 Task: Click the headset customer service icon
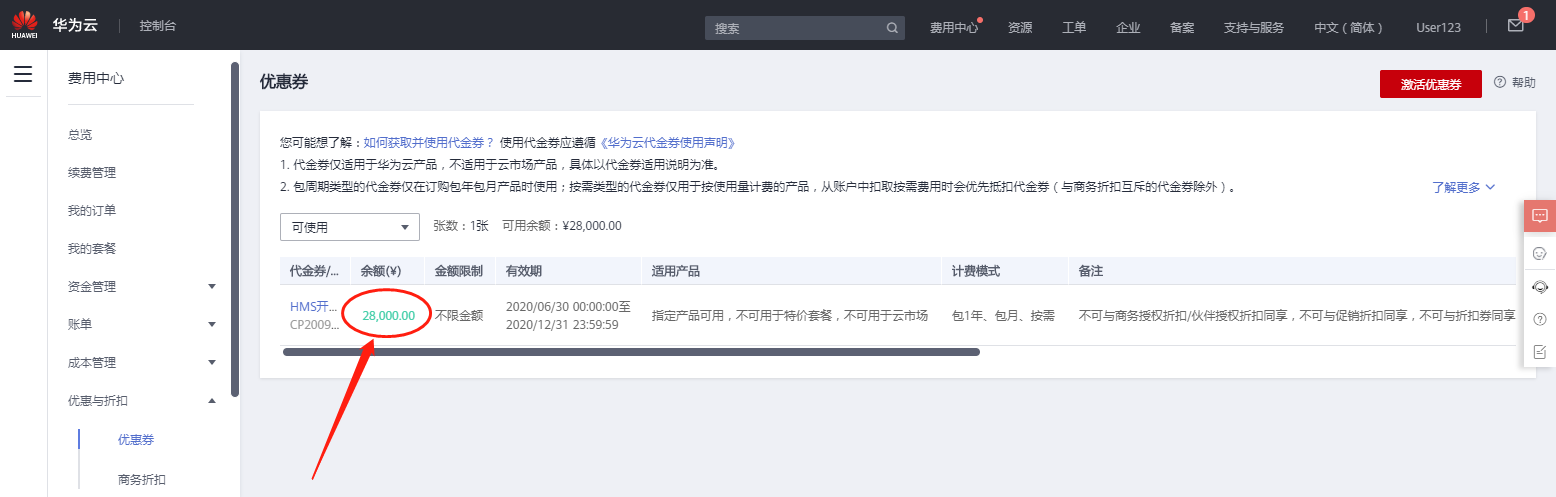coord(1539,286)
